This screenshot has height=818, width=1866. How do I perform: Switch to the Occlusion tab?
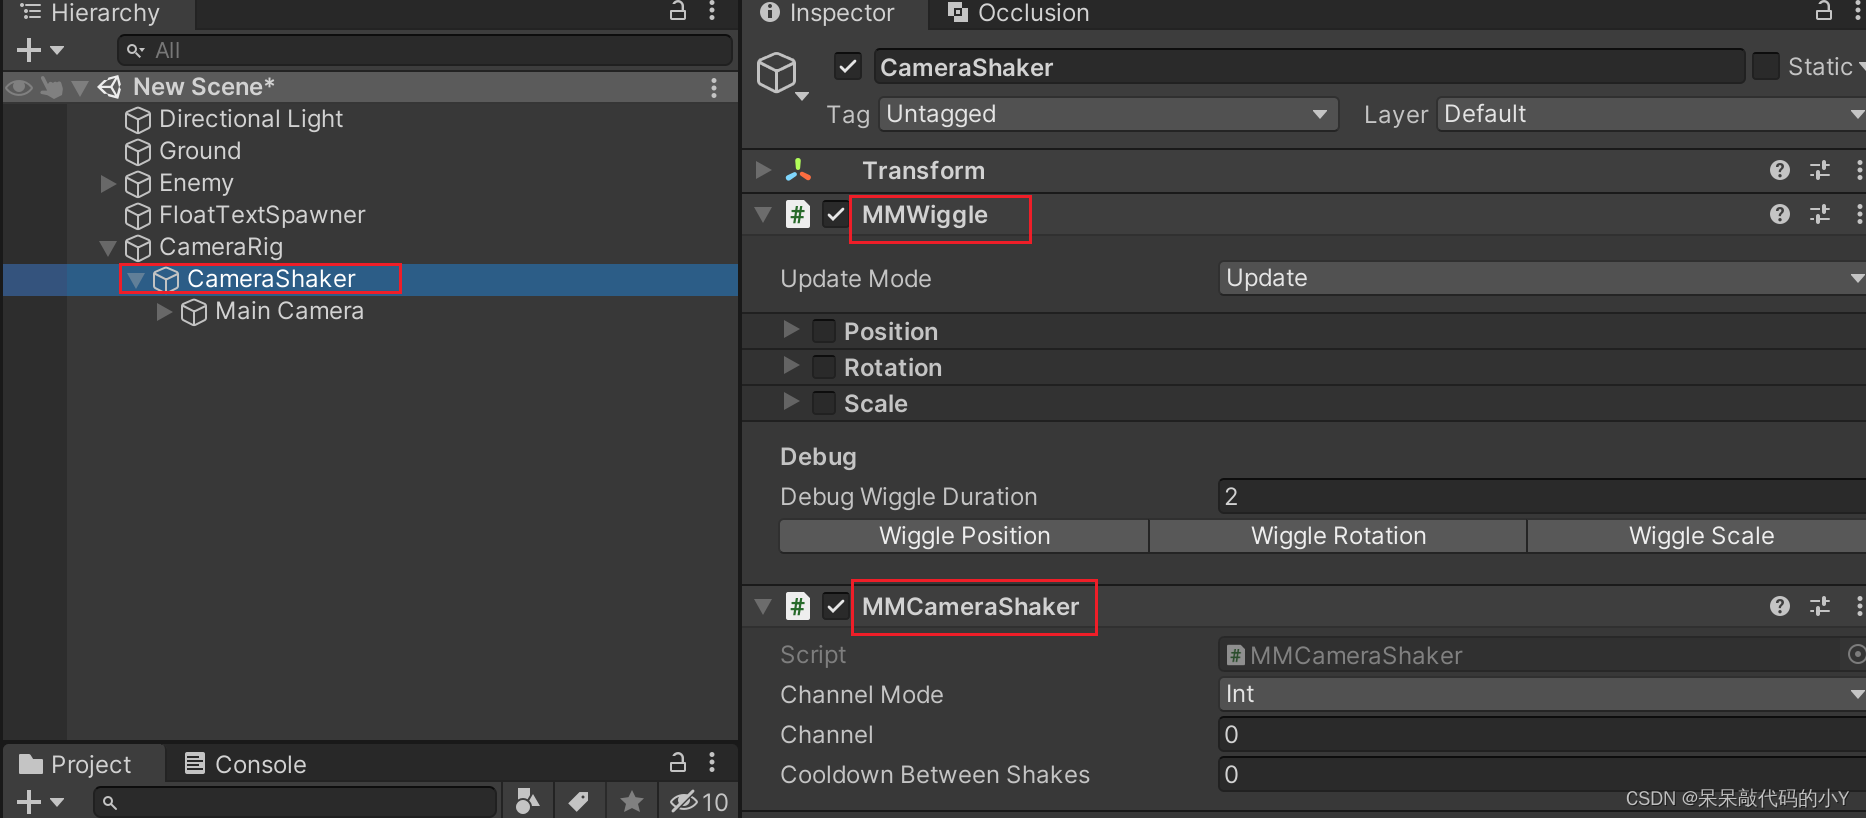pyautogui.click(x=1018, y=13)
